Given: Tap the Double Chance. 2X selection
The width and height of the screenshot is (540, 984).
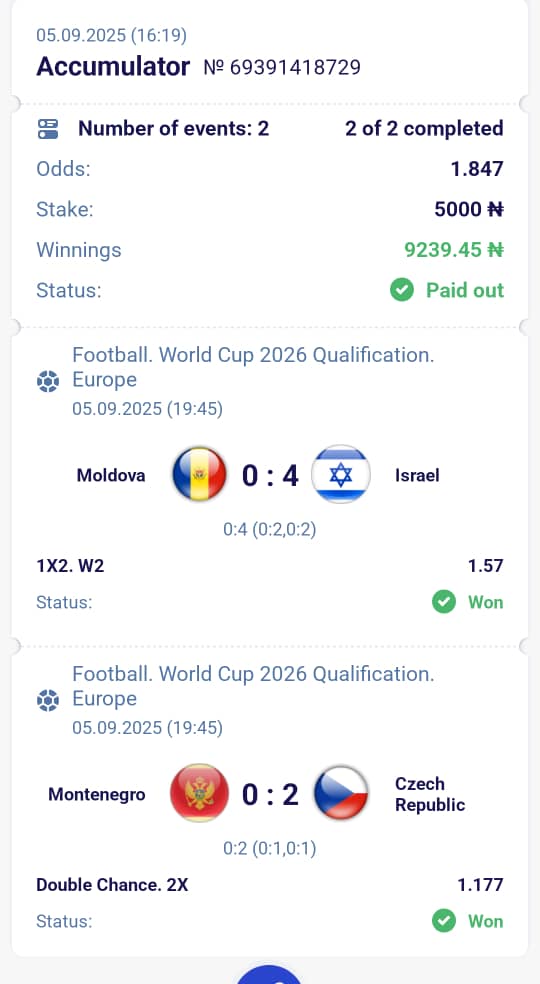Looking at the screenshot, I should tap(112, 885).
